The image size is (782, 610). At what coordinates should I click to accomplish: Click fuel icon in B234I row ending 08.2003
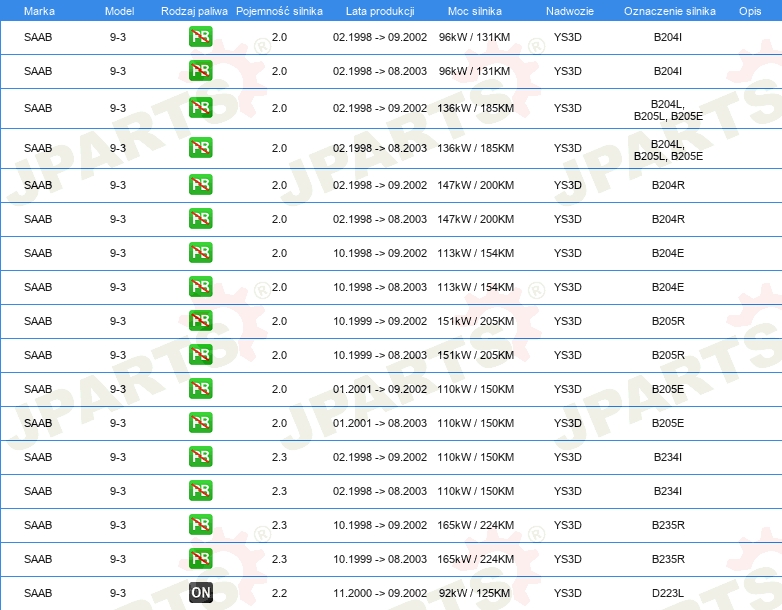(x=200, y=491)
